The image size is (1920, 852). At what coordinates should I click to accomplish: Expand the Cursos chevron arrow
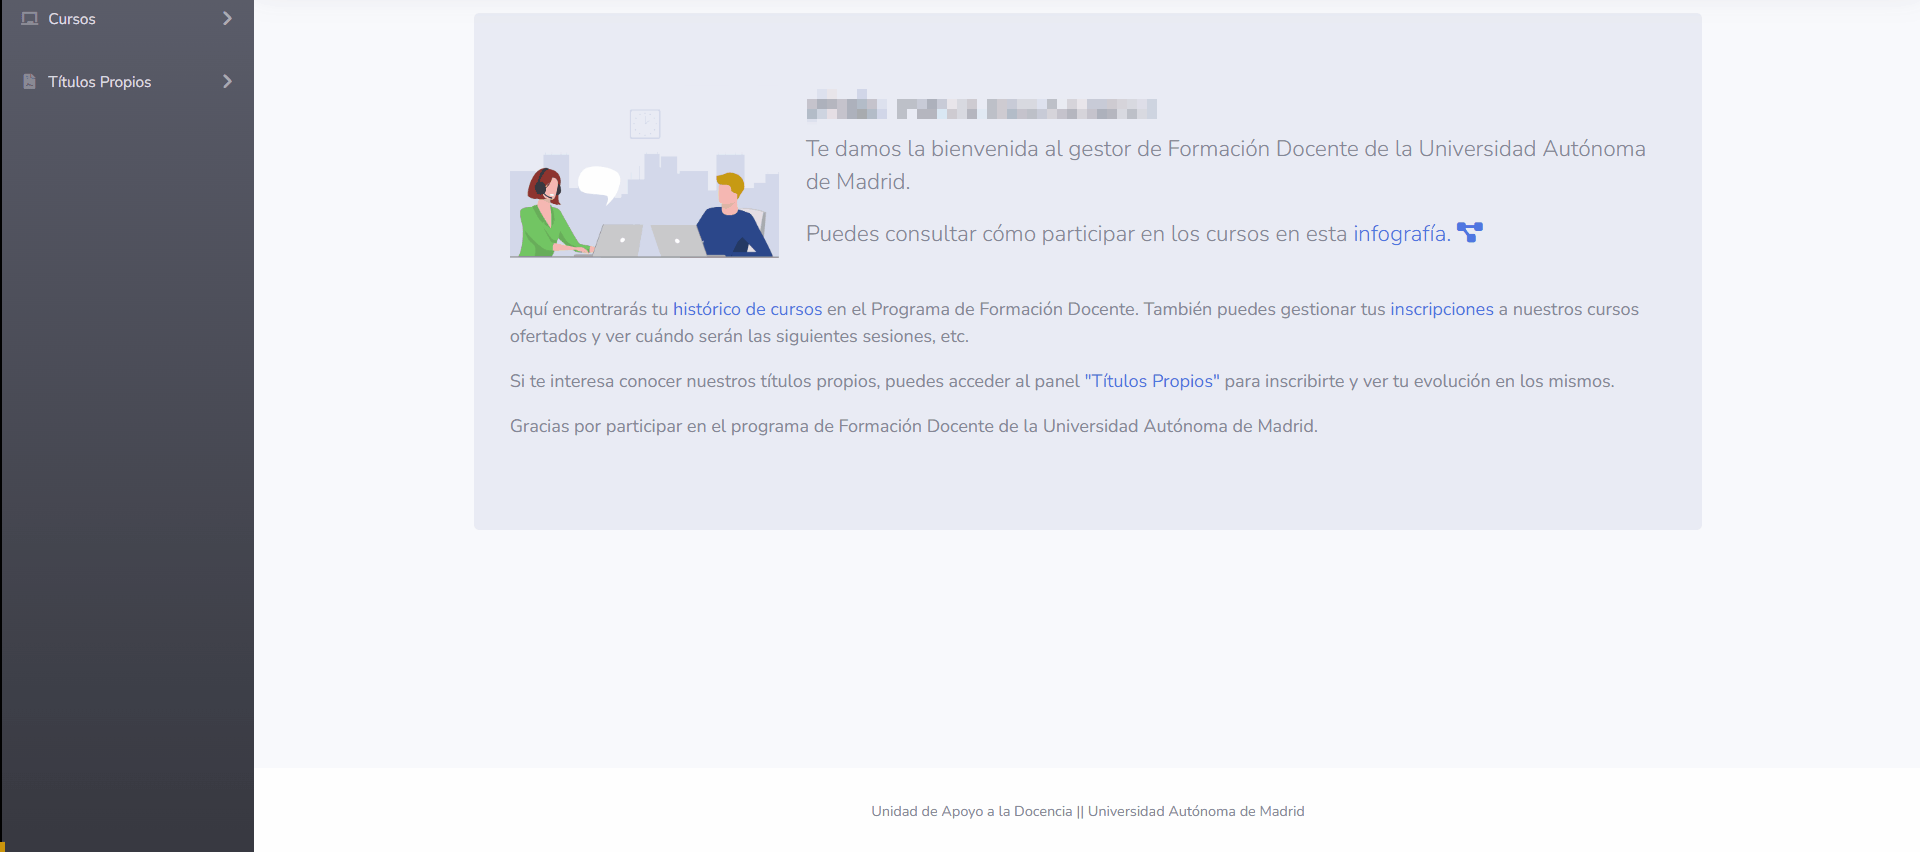pyautogui.click(x=227, y=19)
